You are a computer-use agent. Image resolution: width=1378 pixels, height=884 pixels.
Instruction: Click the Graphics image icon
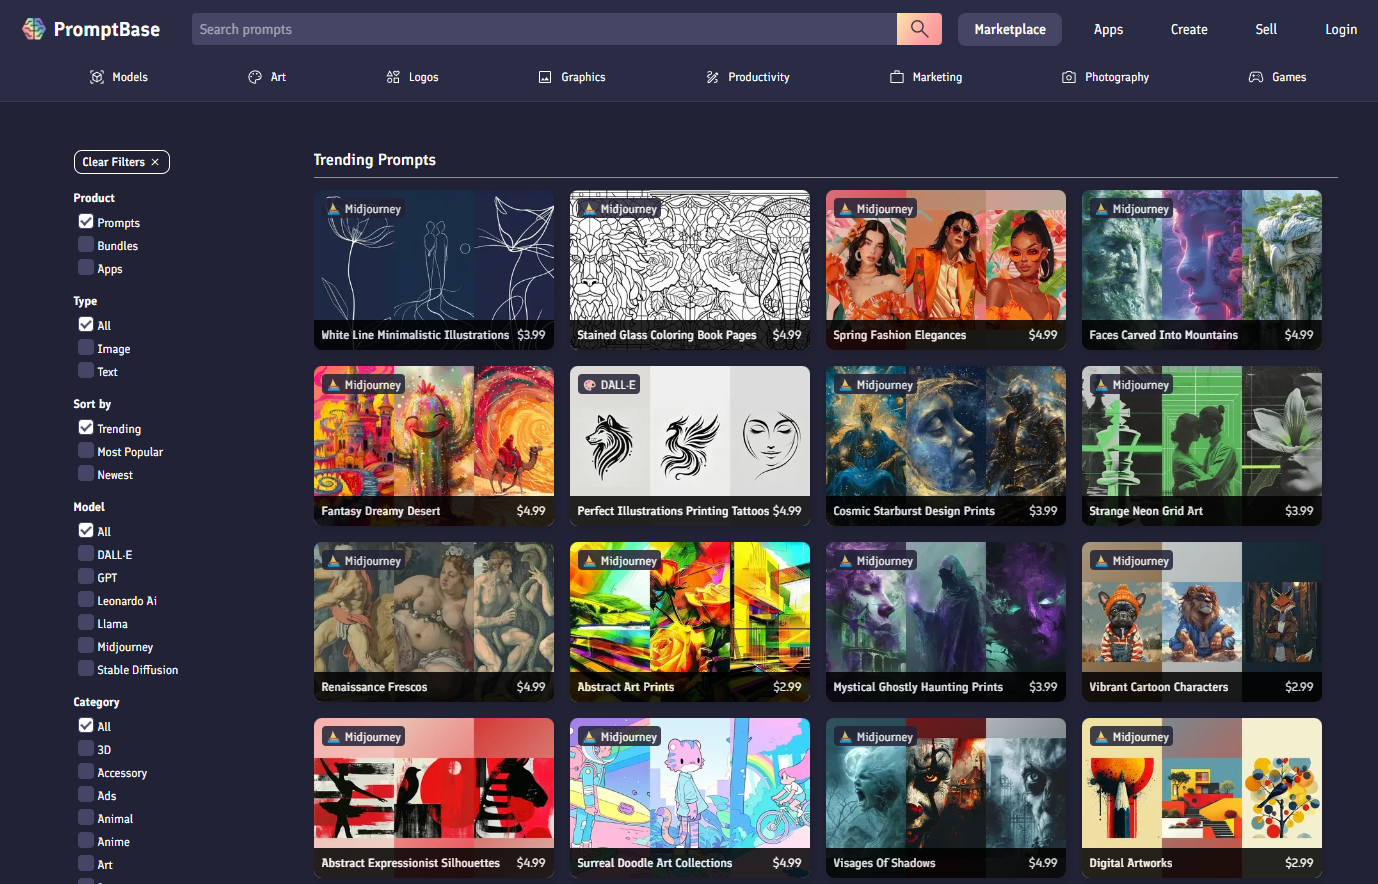[x=545, y=77]
